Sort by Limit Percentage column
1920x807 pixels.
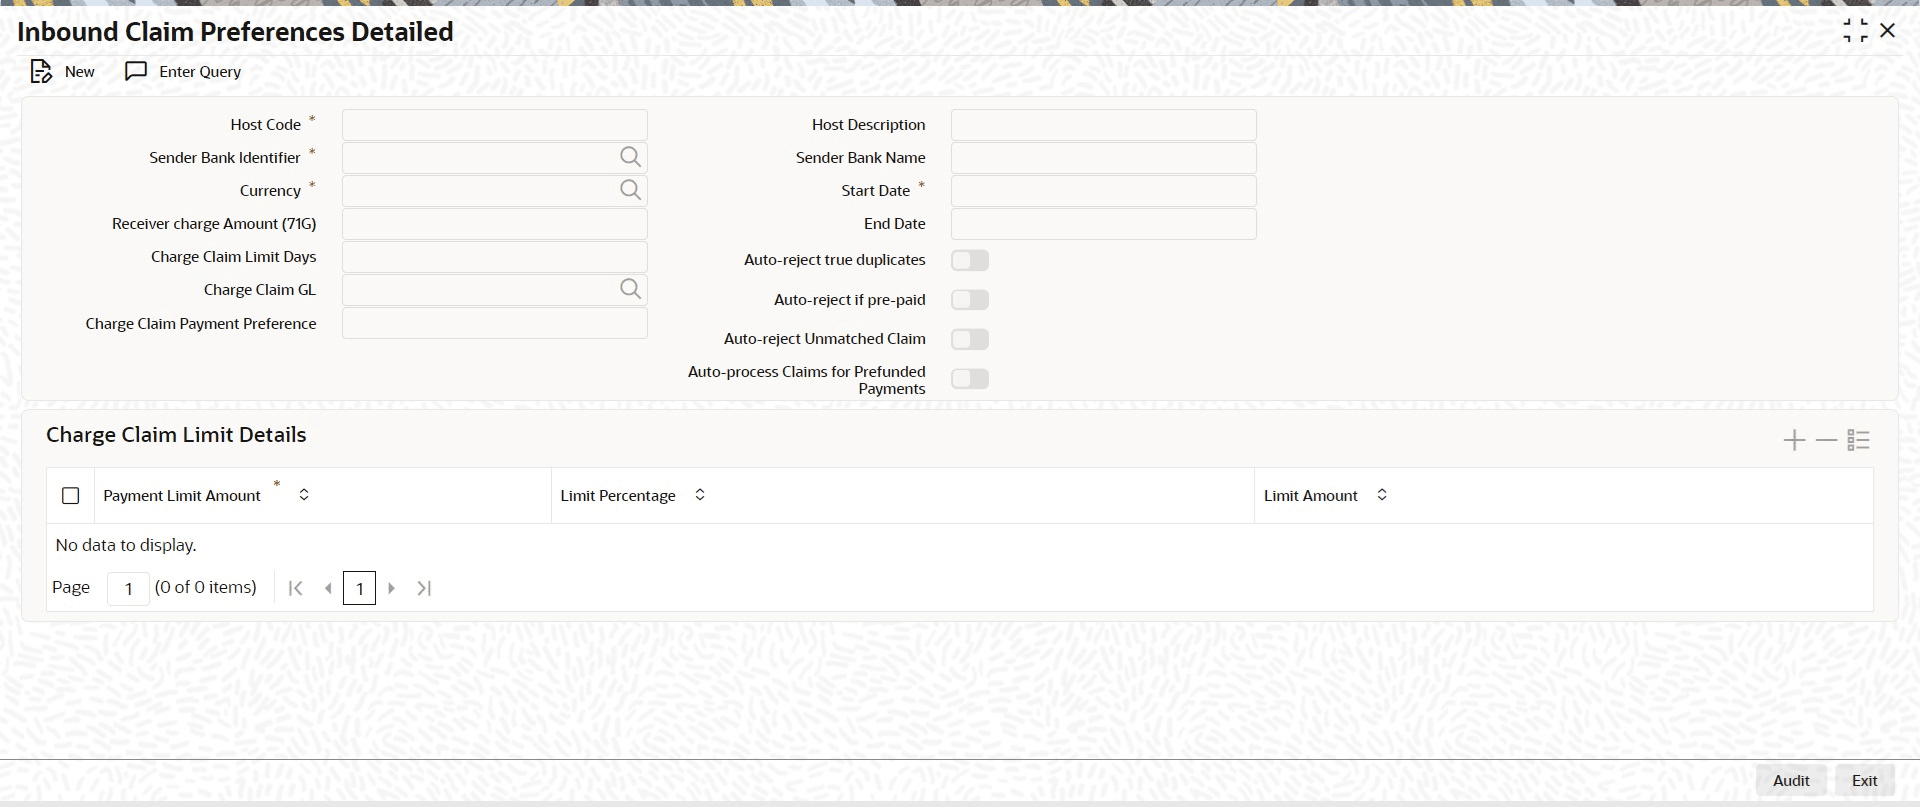click(x=700, y=495)
